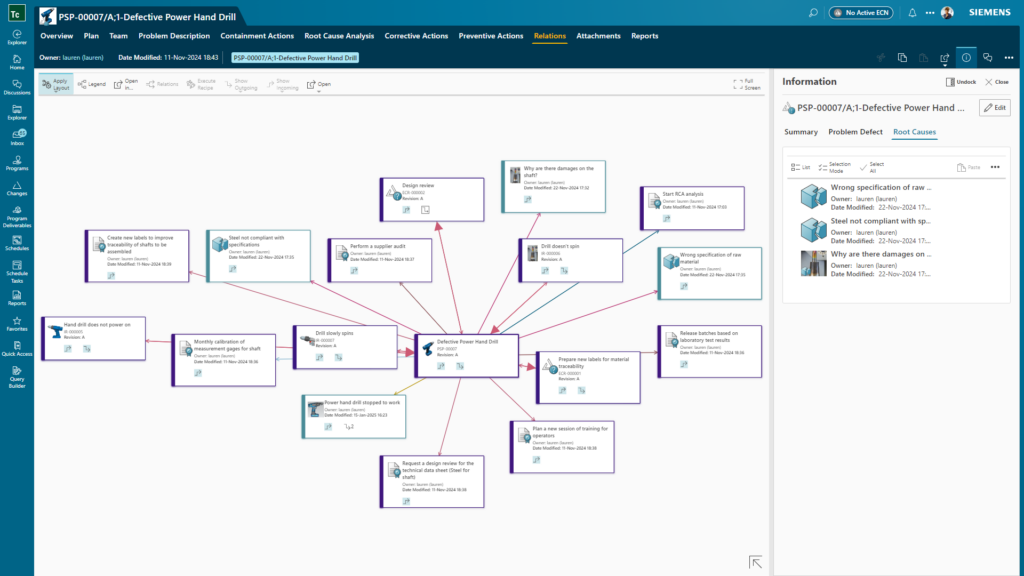Select the Problem Defect tab
This screenshot has height=576, width=1024.
(855, 132)
